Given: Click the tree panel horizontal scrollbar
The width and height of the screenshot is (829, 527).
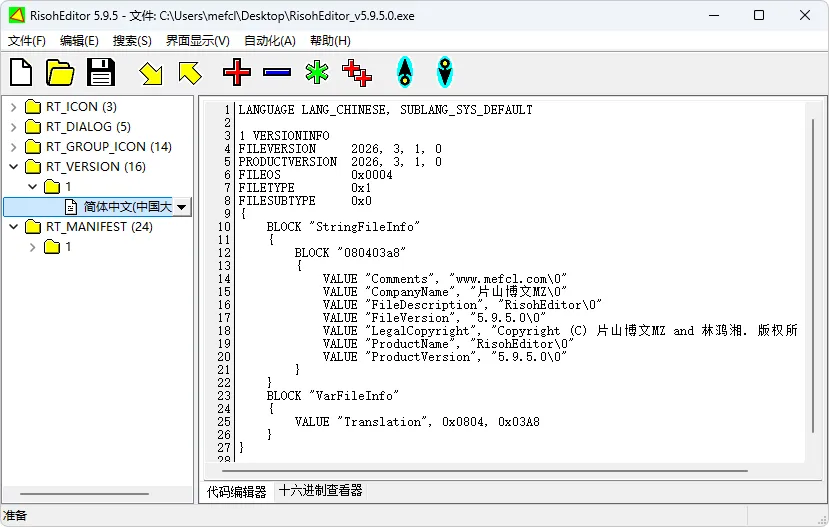Looking at the screenshot, I should (84, 494).
